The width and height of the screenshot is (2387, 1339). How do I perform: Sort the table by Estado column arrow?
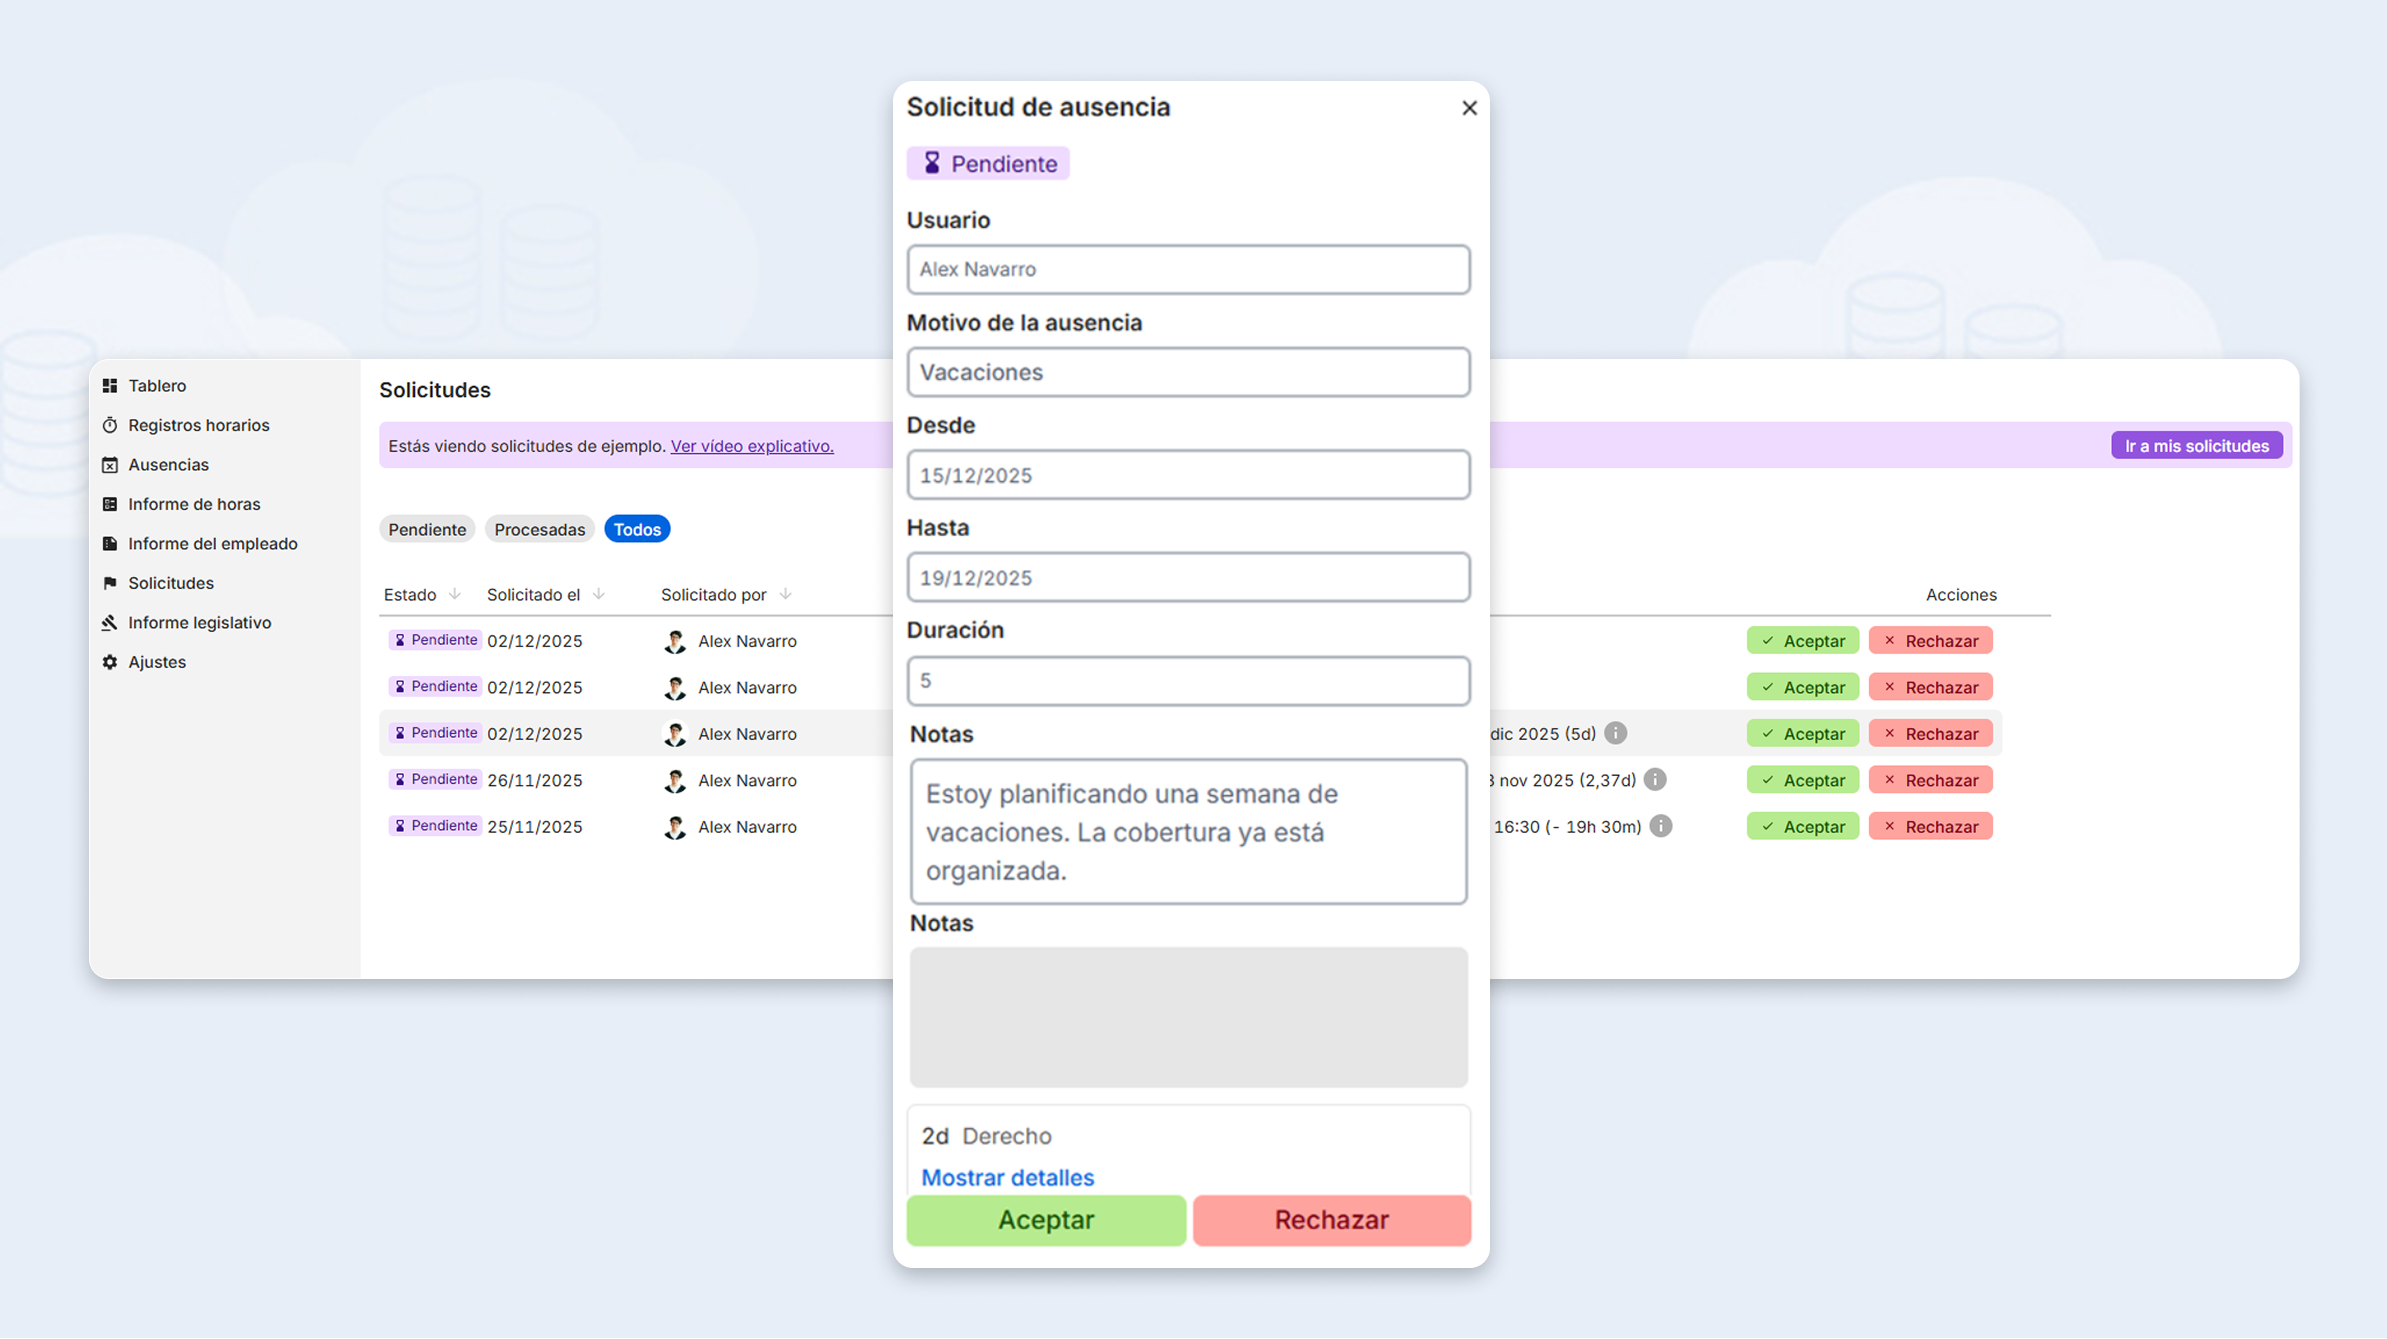coord(455,594)
